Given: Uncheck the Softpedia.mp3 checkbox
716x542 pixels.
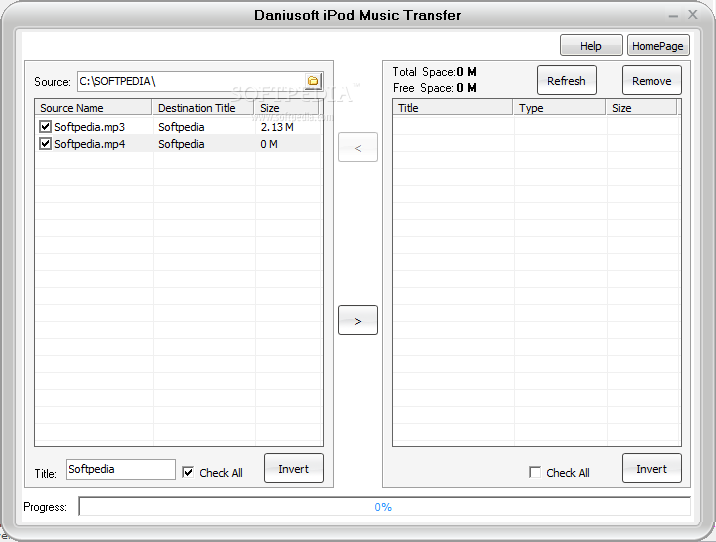Looking at the screenshot, I should [45, 127].
